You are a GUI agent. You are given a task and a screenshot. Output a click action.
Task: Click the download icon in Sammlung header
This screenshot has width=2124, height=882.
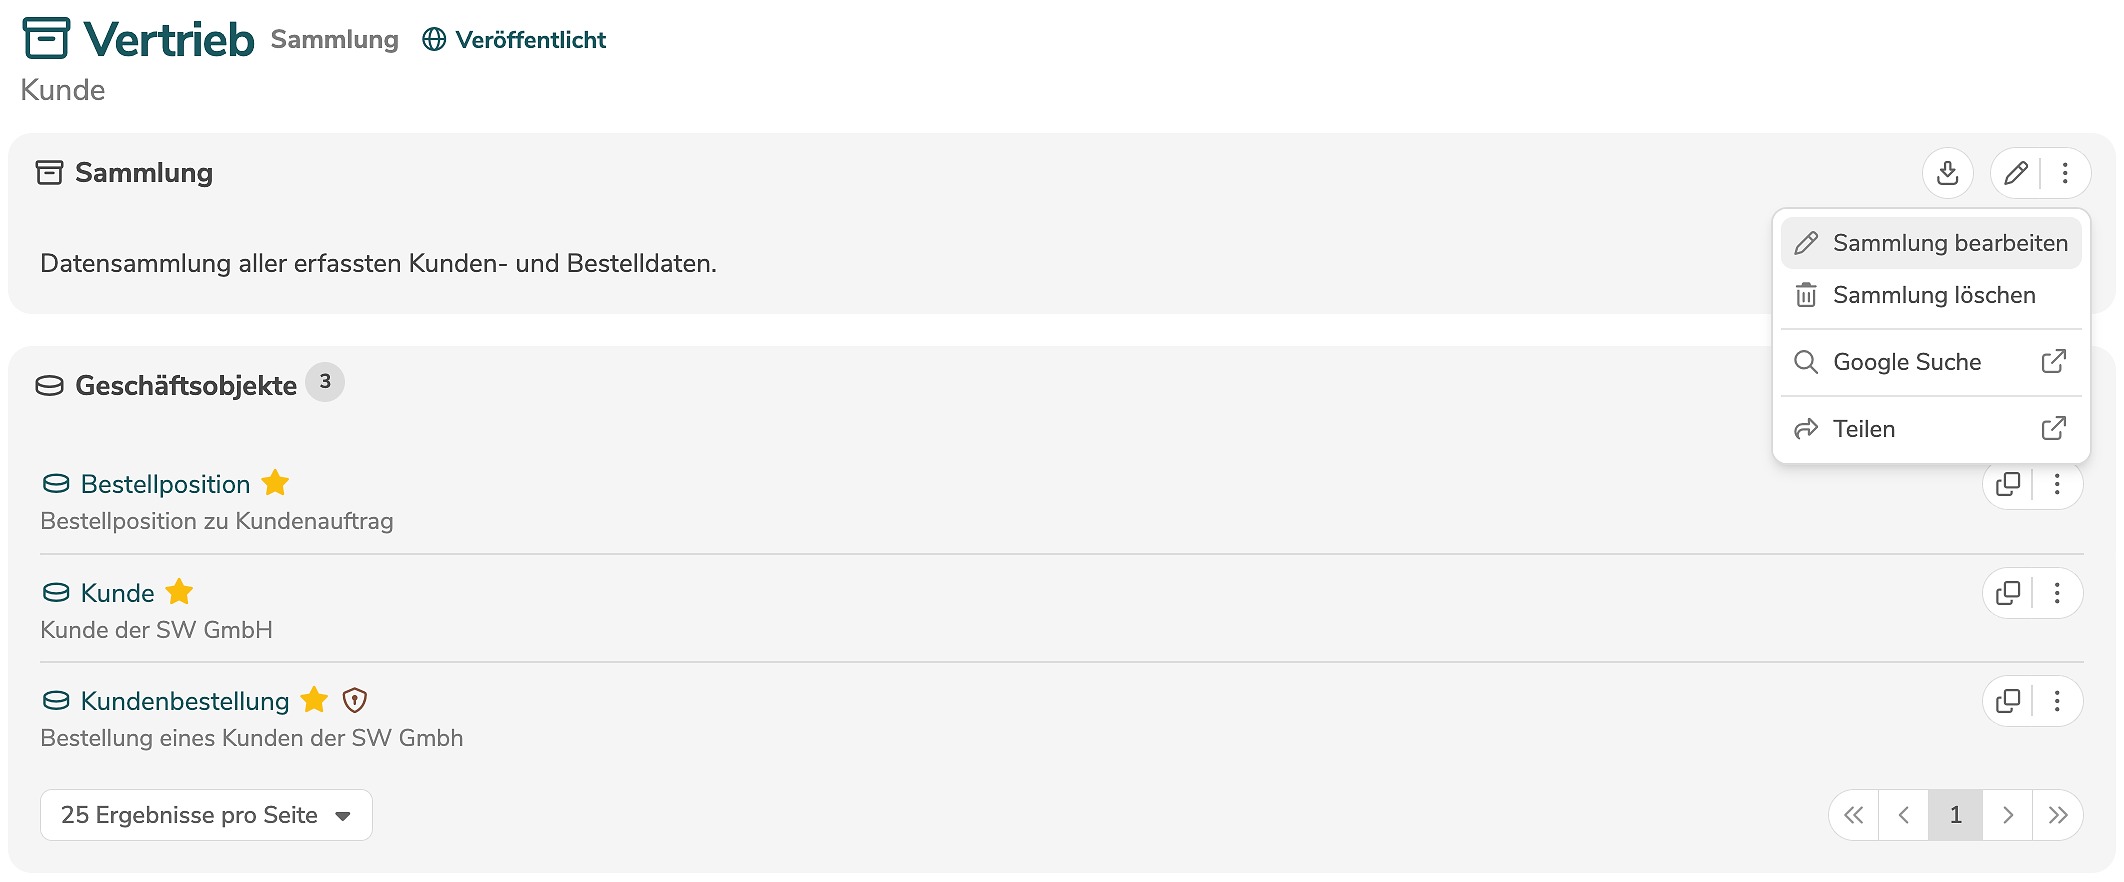point(1947,173)
